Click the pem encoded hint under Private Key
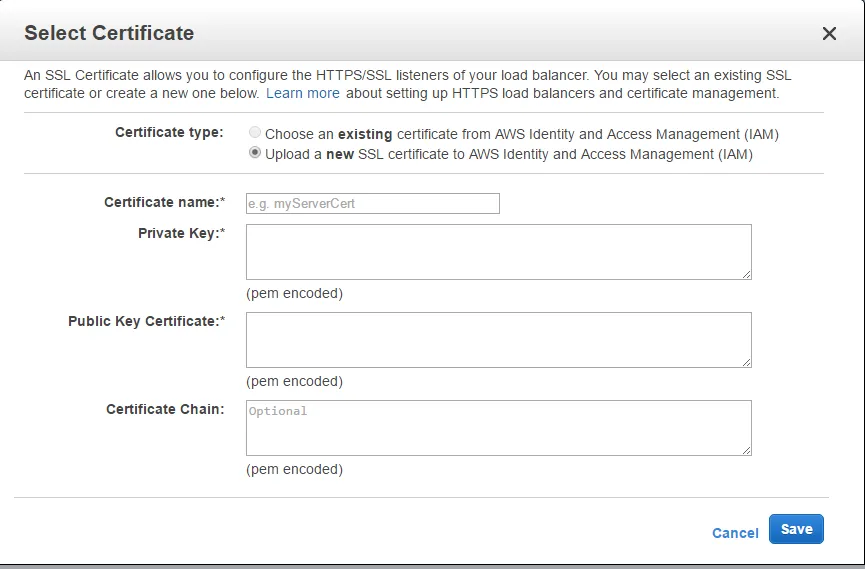Image resolution: width=865 pixels, height=569 pixels. 294,293
